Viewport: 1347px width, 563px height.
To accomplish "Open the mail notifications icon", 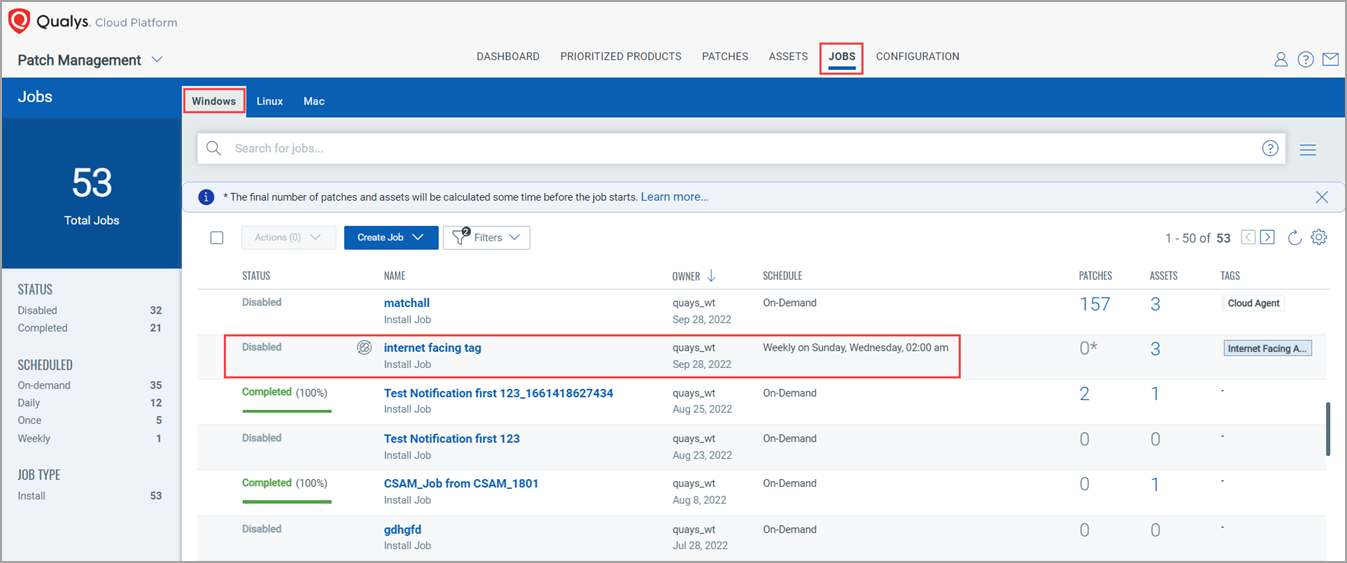I will [1331, 60].
